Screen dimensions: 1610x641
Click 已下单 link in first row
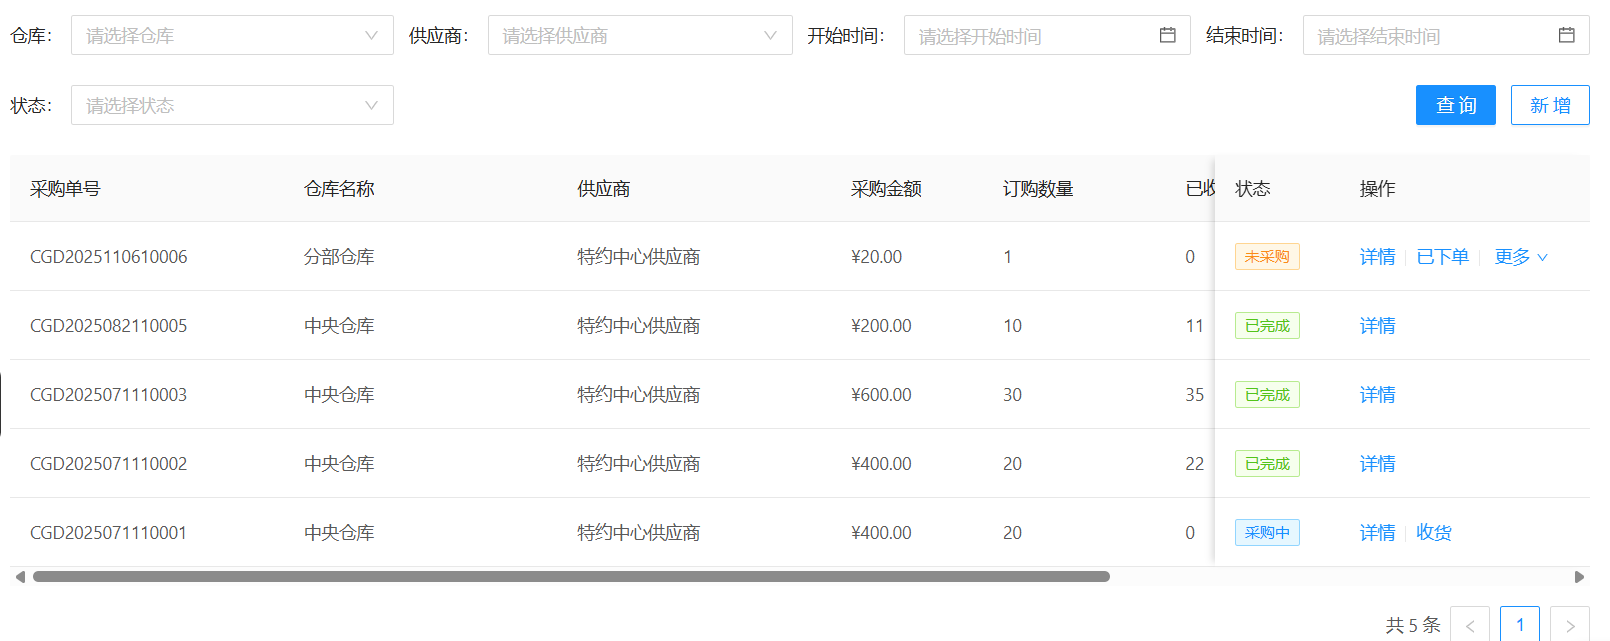pos(1442,257)
